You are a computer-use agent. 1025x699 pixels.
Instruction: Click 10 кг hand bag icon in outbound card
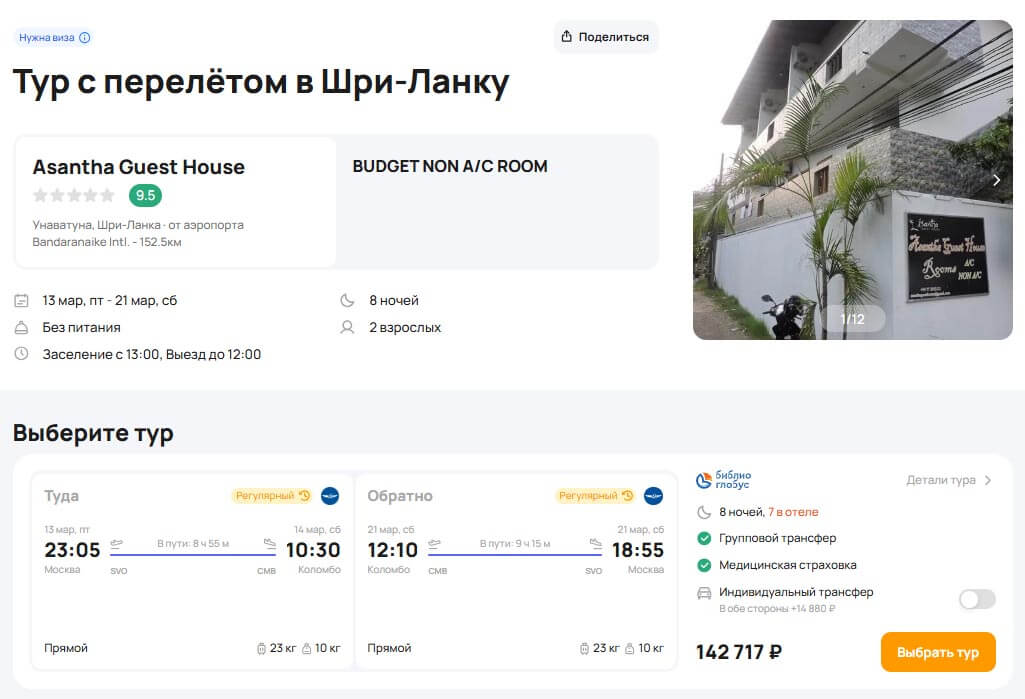pos(307,649)
